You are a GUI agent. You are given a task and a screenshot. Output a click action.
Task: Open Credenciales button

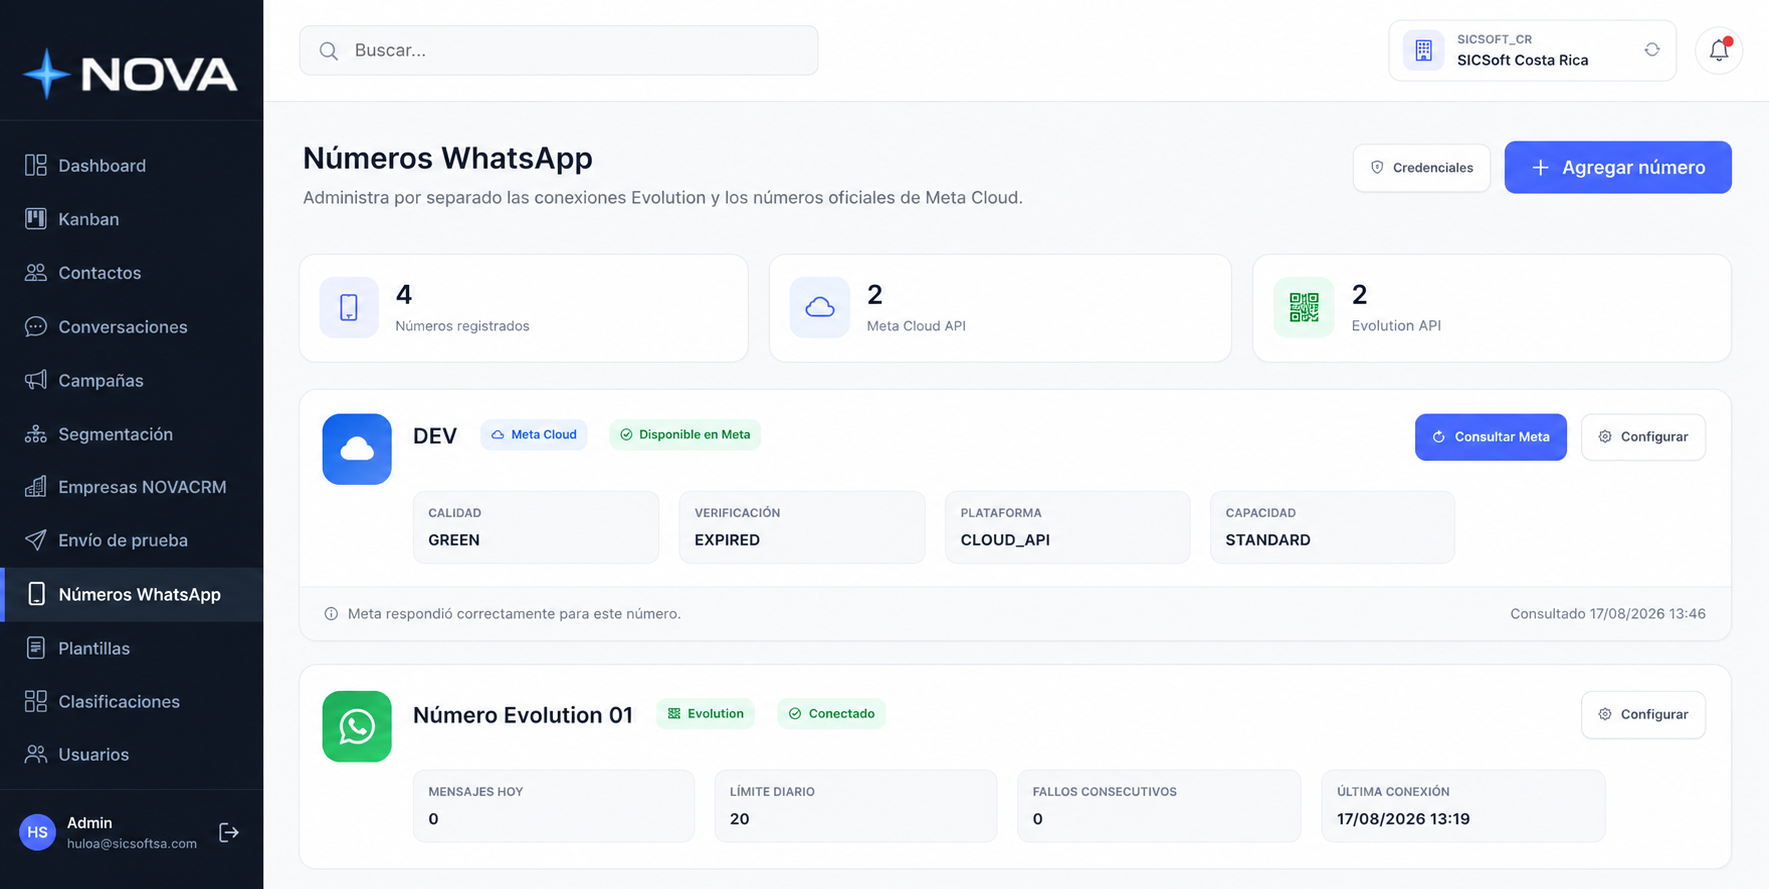click(x=1421, y=167)
